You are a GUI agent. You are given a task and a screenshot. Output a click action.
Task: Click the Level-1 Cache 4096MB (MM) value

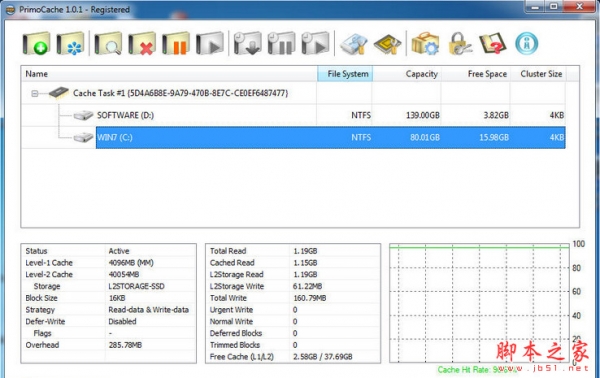pyautogui.click(x=131, y=263)
